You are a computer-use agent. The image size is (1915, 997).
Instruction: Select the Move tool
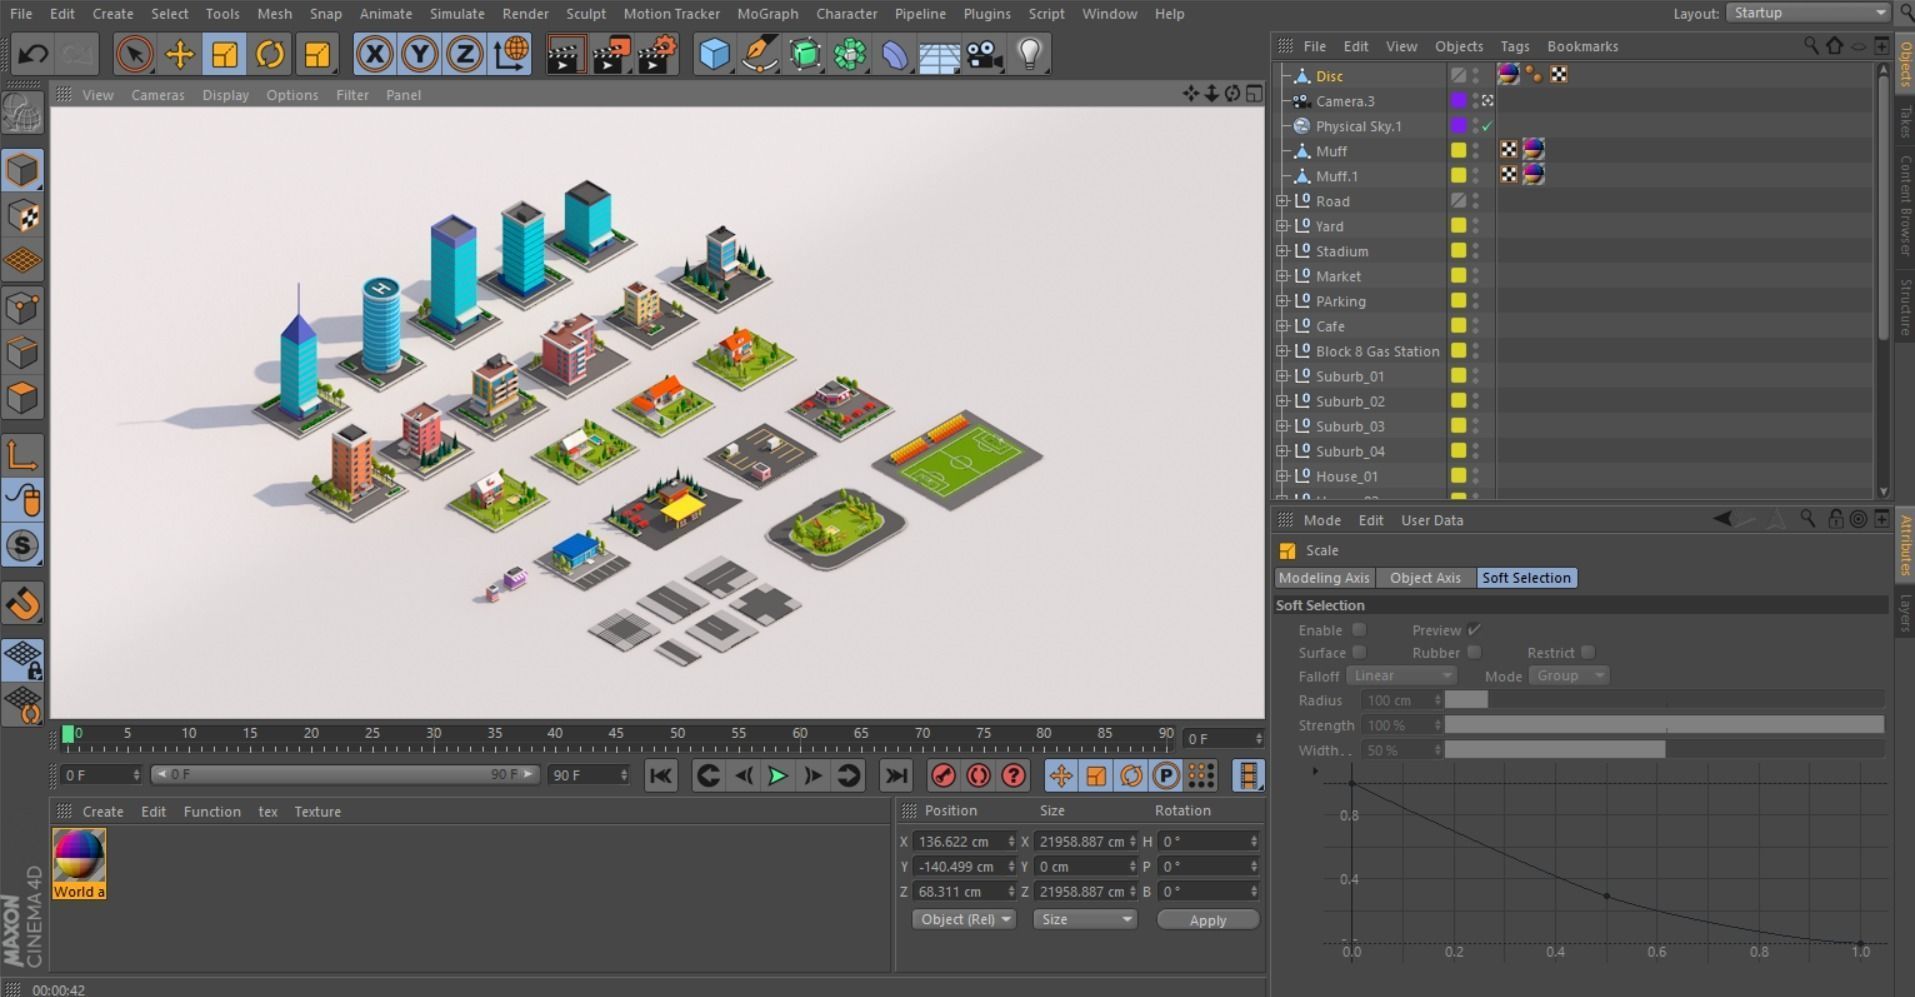pyautogui.click(x=180, y=54)
